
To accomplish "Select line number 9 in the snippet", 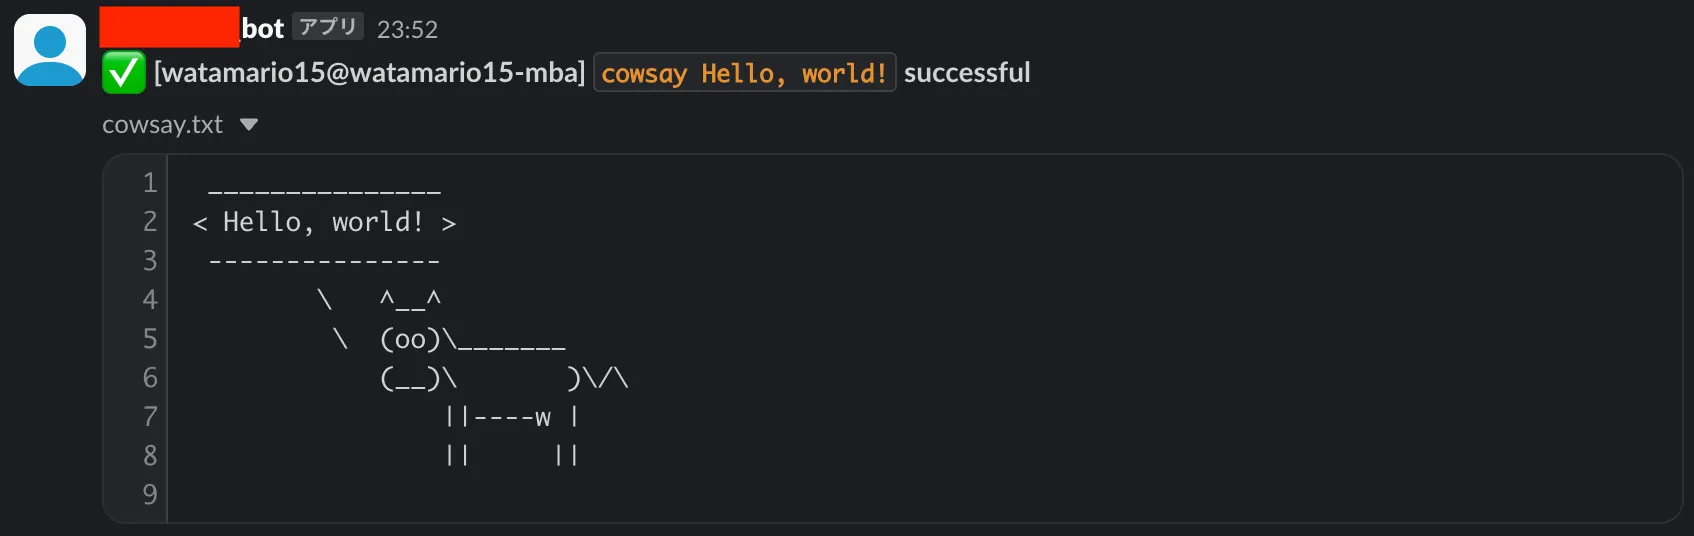I will 150,495.
